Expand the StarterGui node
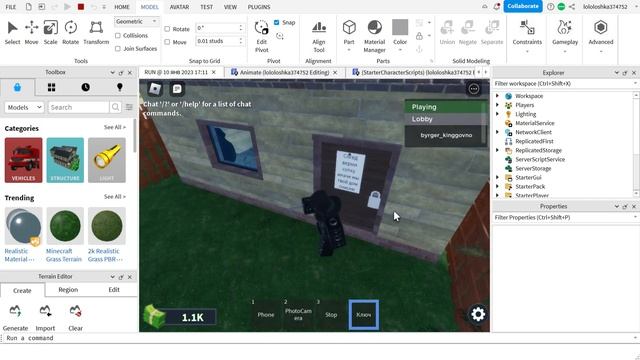Screen dimensions: 640x360 point(497,178)
